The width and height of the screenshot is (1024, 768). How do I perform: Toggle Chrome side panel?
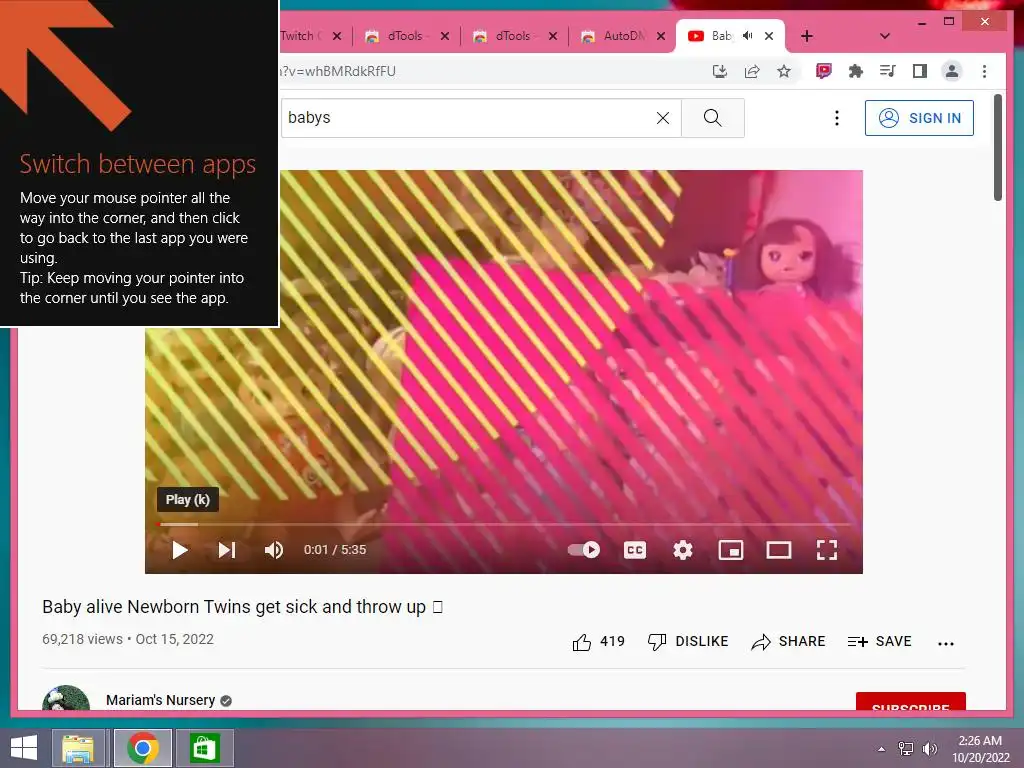(x=920, y=71)
